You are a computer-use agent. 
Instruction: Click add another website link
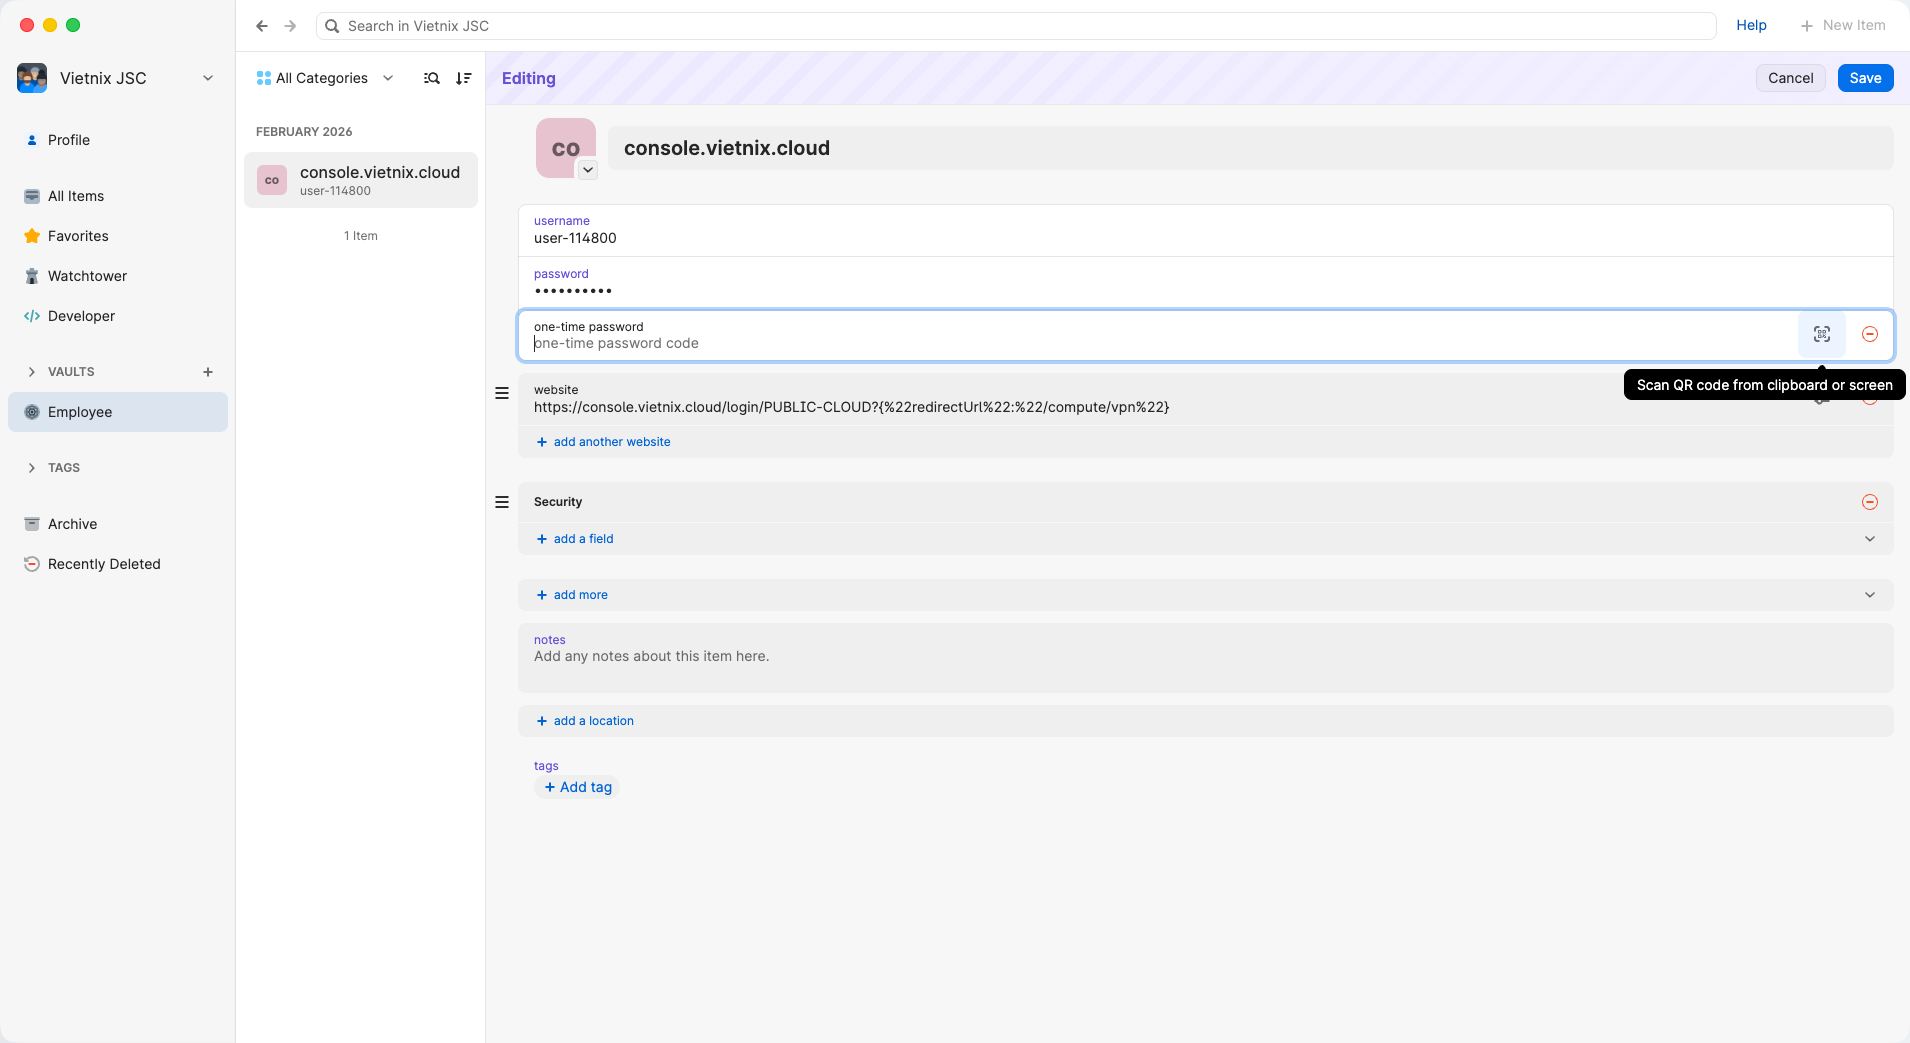click(x=611, y=442)
